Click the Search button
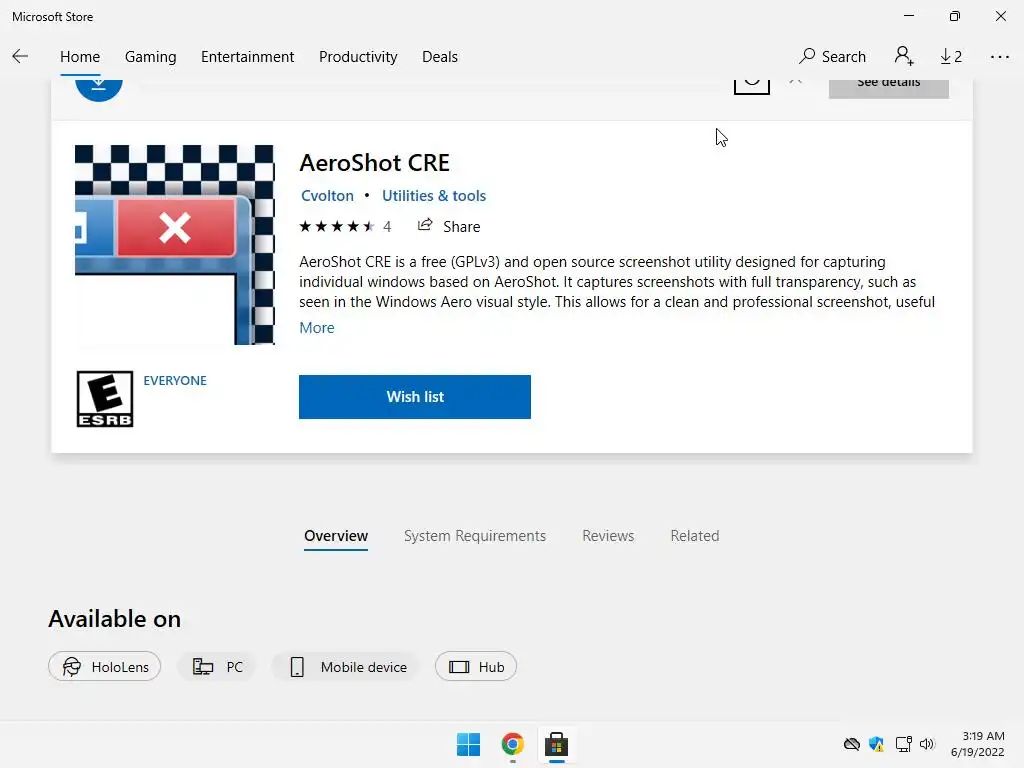The image size is (1024, 768). [832, 57]
